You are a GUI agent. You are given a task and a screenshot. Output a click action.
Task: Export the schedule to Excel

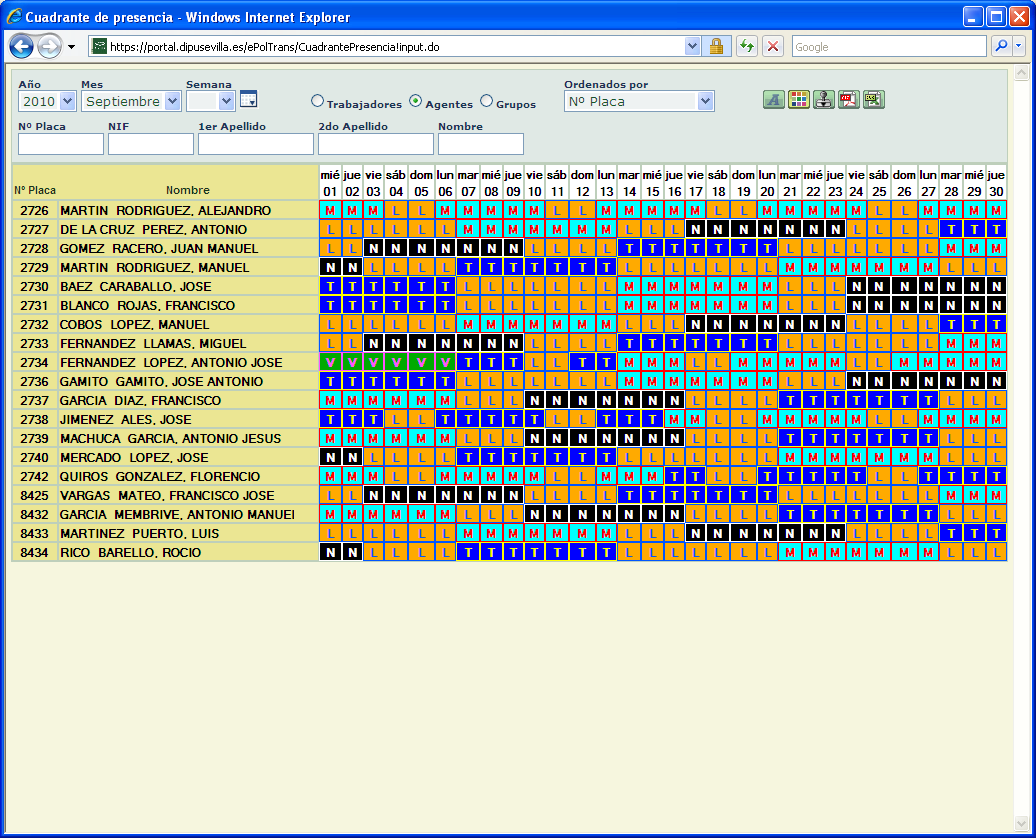(873, 99)
